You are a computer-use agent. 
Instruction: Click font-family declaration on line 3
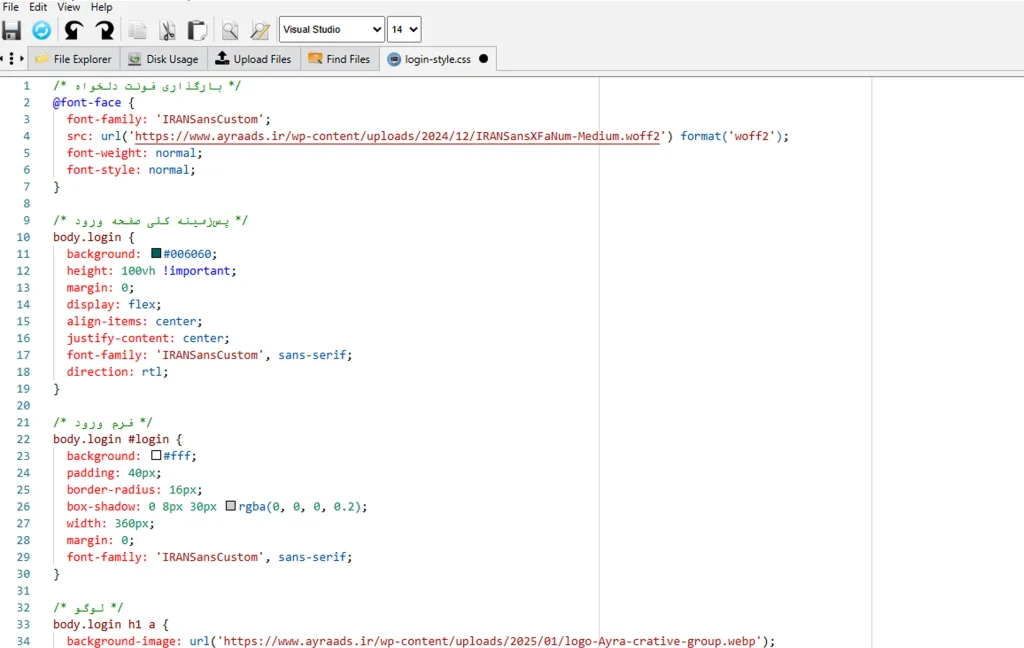[x=168, y=119]
